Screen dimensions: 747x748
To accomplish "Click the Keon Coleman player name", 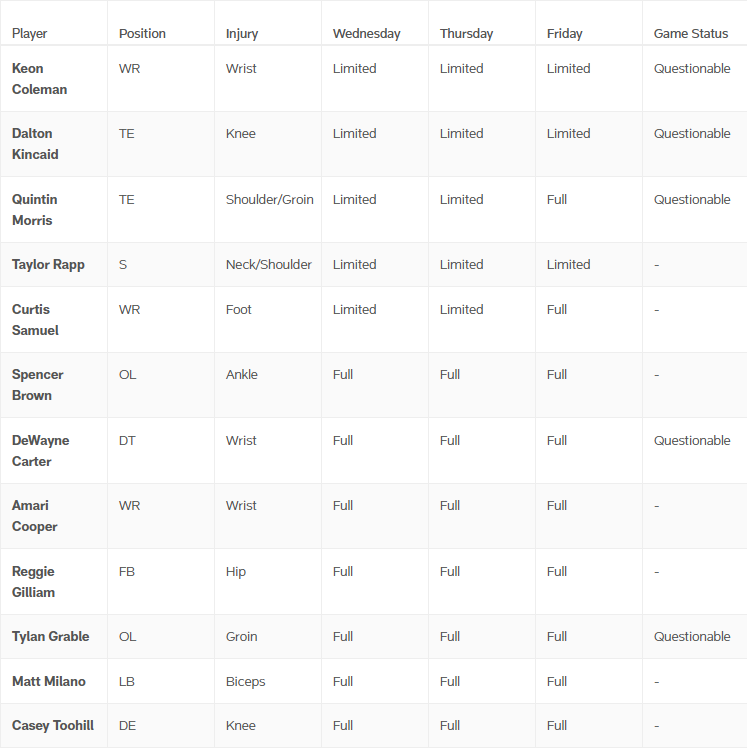I will (x=39, y=79).
